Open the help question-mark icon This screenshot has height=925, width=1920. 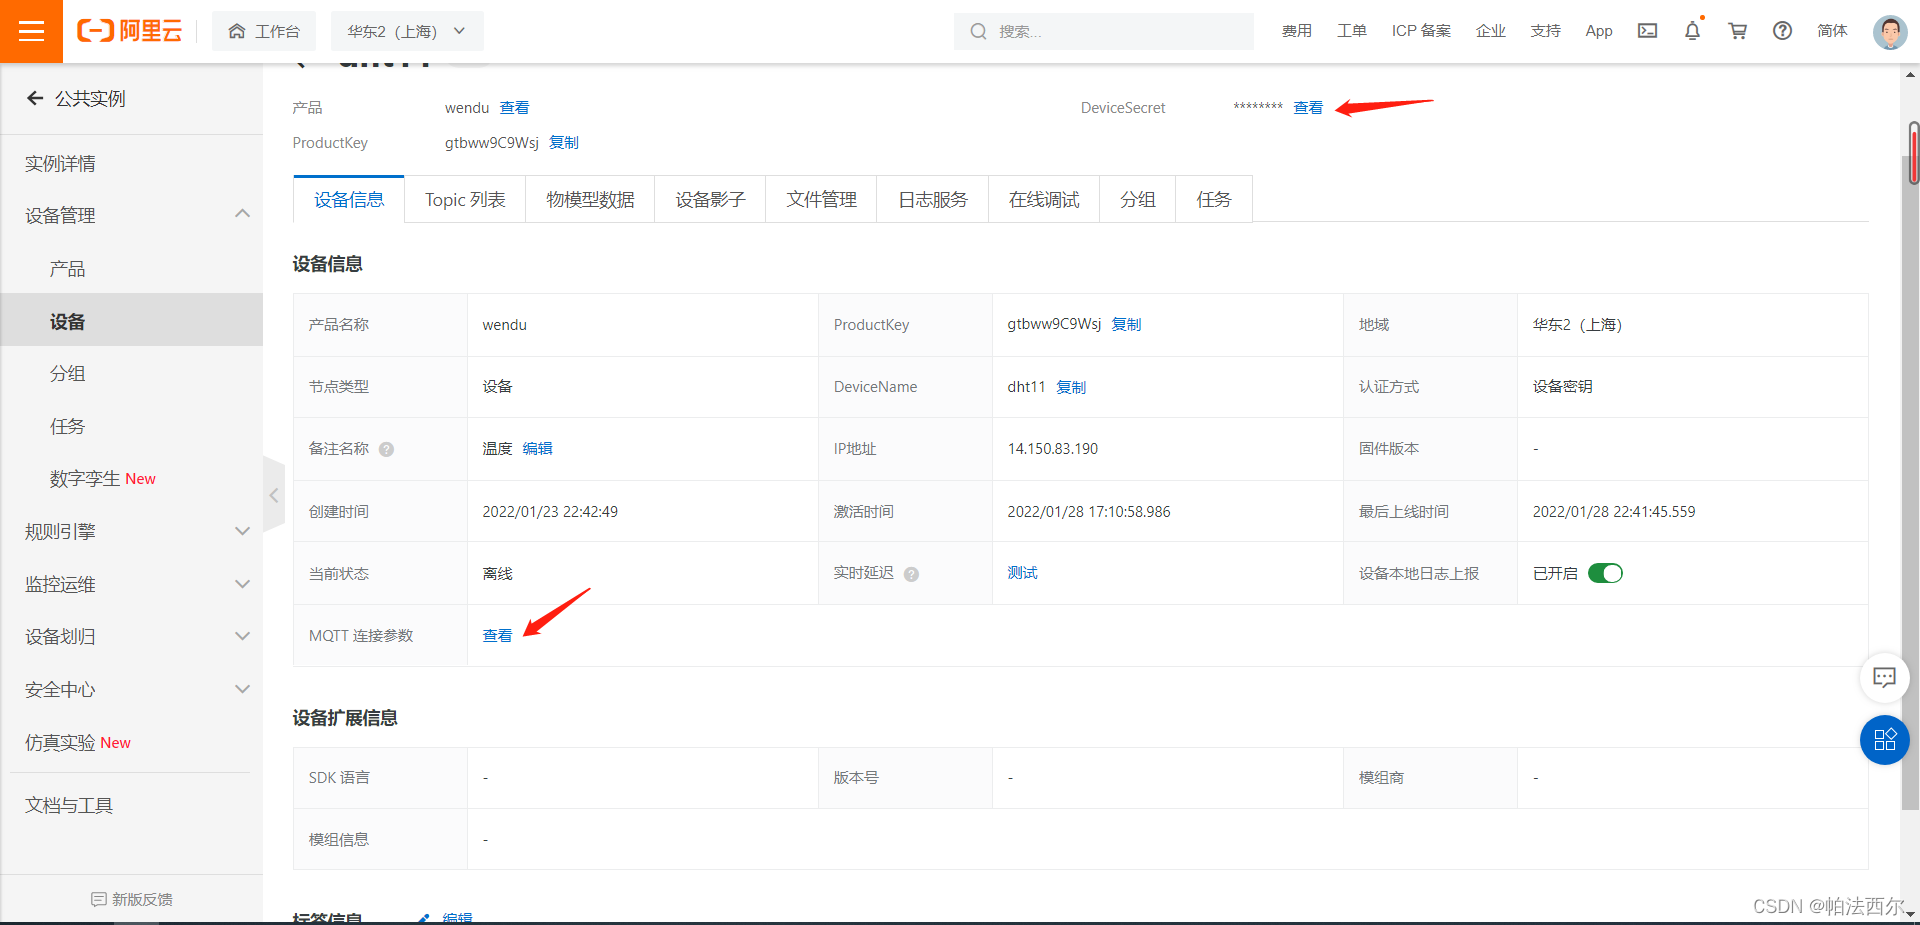click(x=1782, y=31)
